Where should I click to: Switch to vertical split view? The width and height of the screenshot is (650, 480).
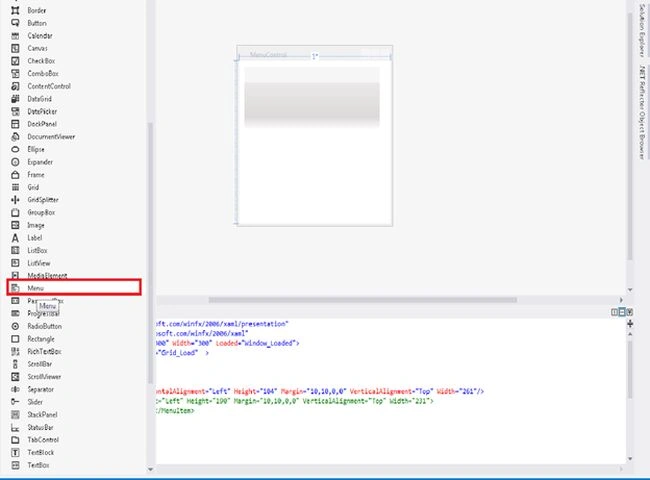click(x=615, y=312)
